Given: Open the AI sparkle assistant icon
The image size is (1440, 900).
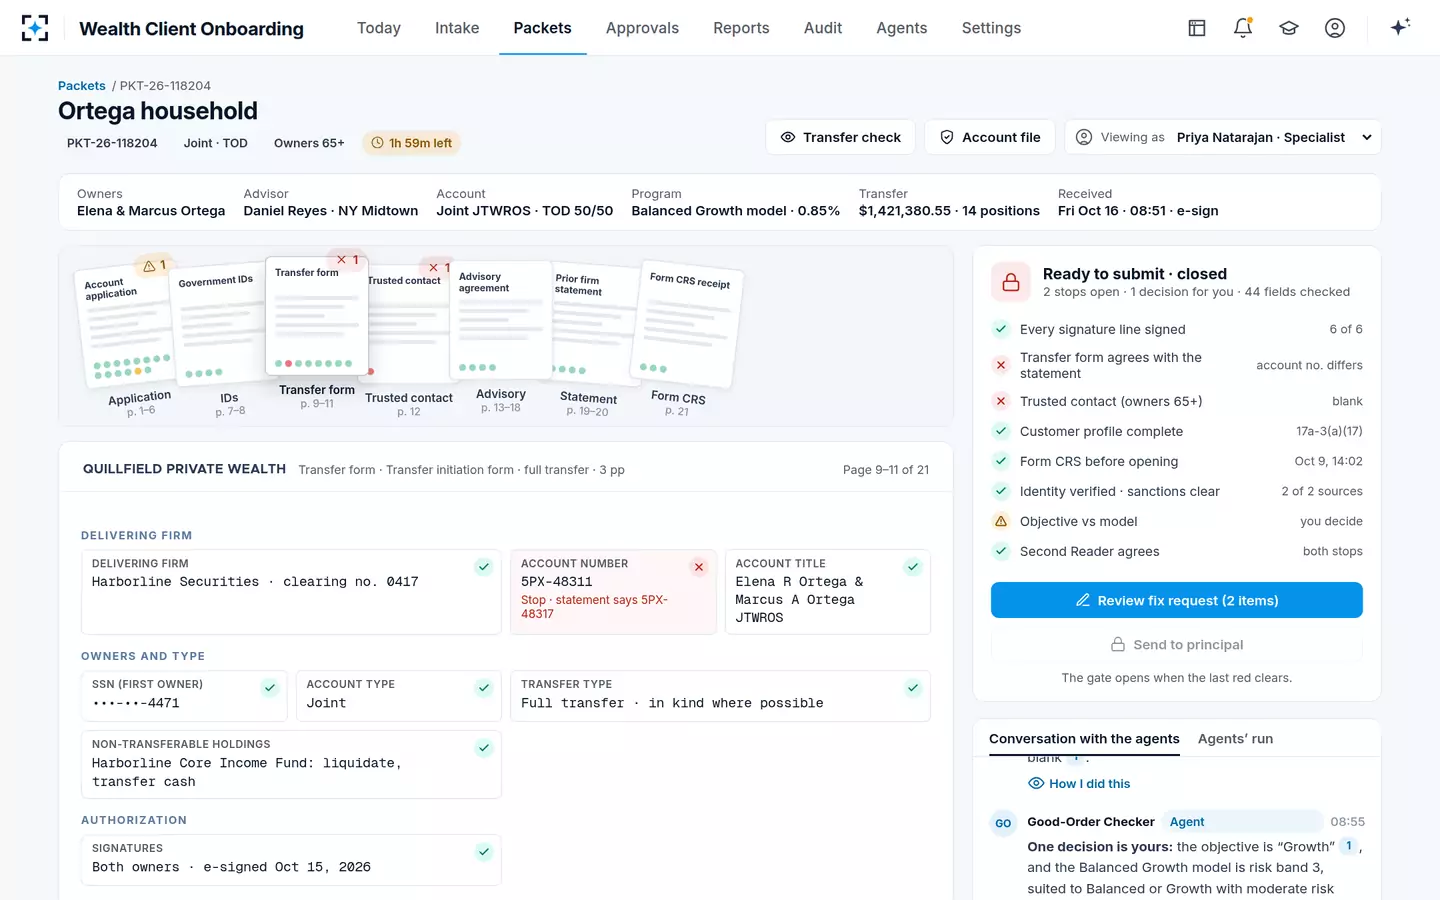Looking at the screenshot, I should [x=1400, y=27].
